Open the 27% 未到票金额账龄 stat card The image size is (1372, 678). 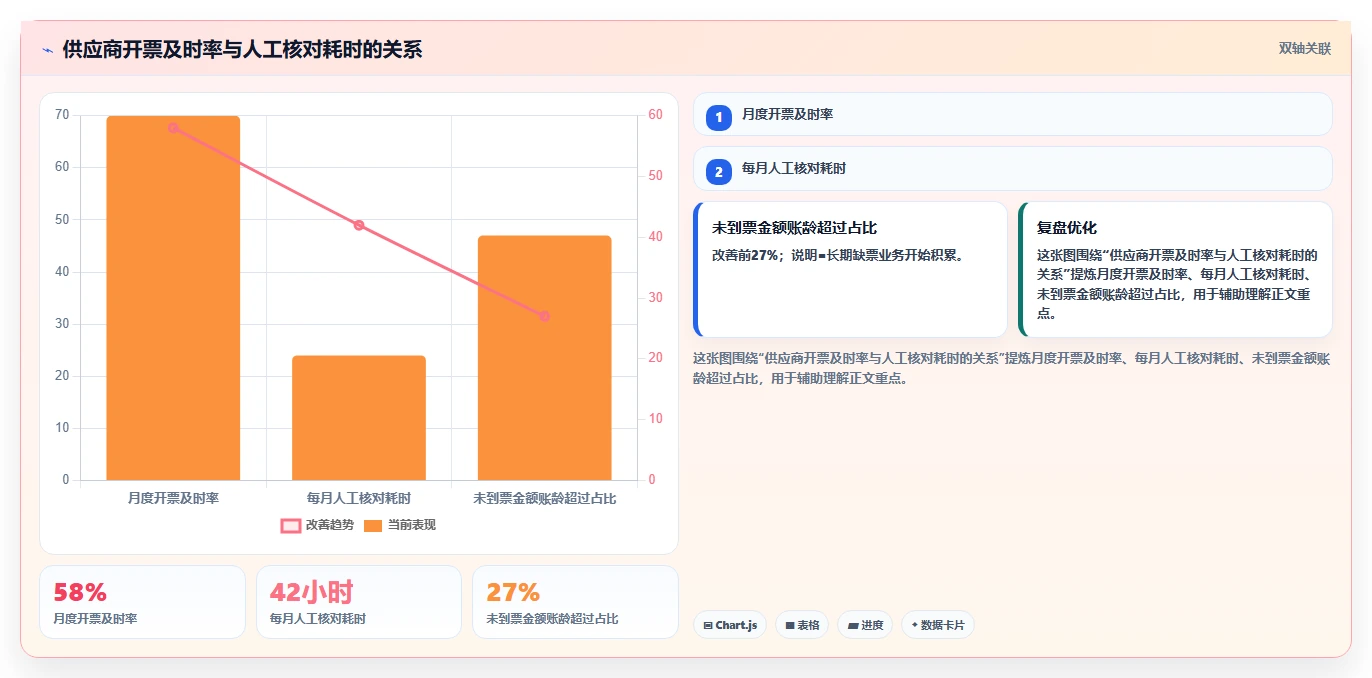point(575,602)
